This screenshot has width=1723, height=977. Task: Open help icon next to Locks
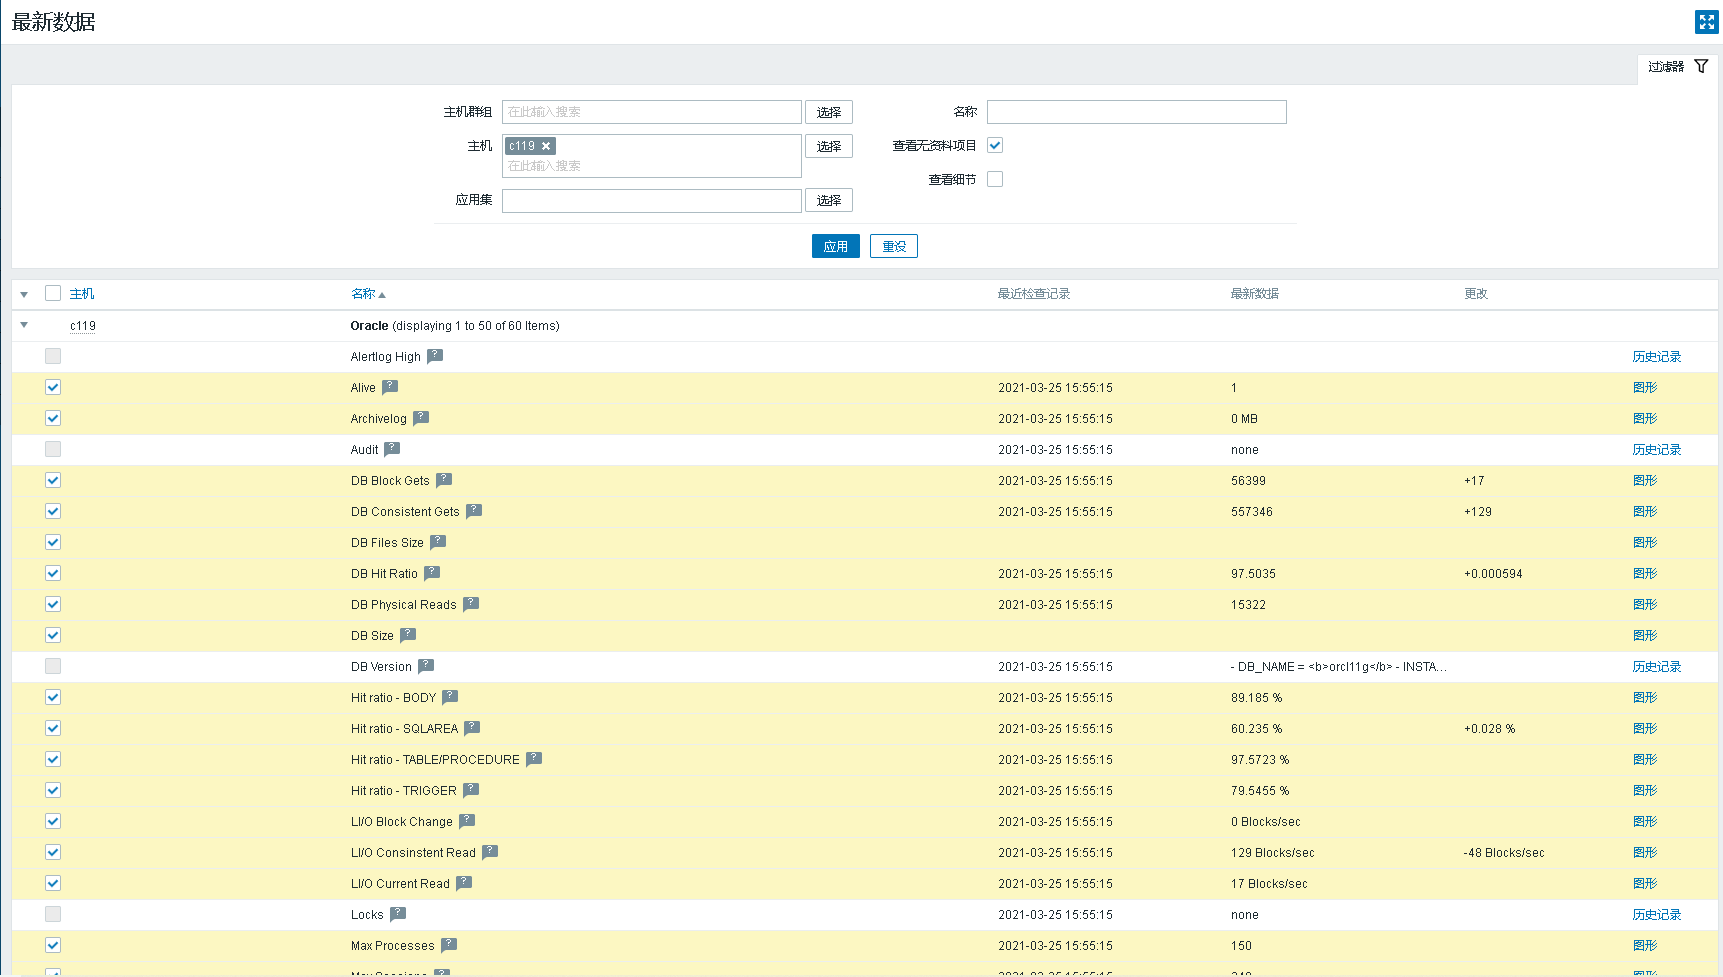[398, 914]
